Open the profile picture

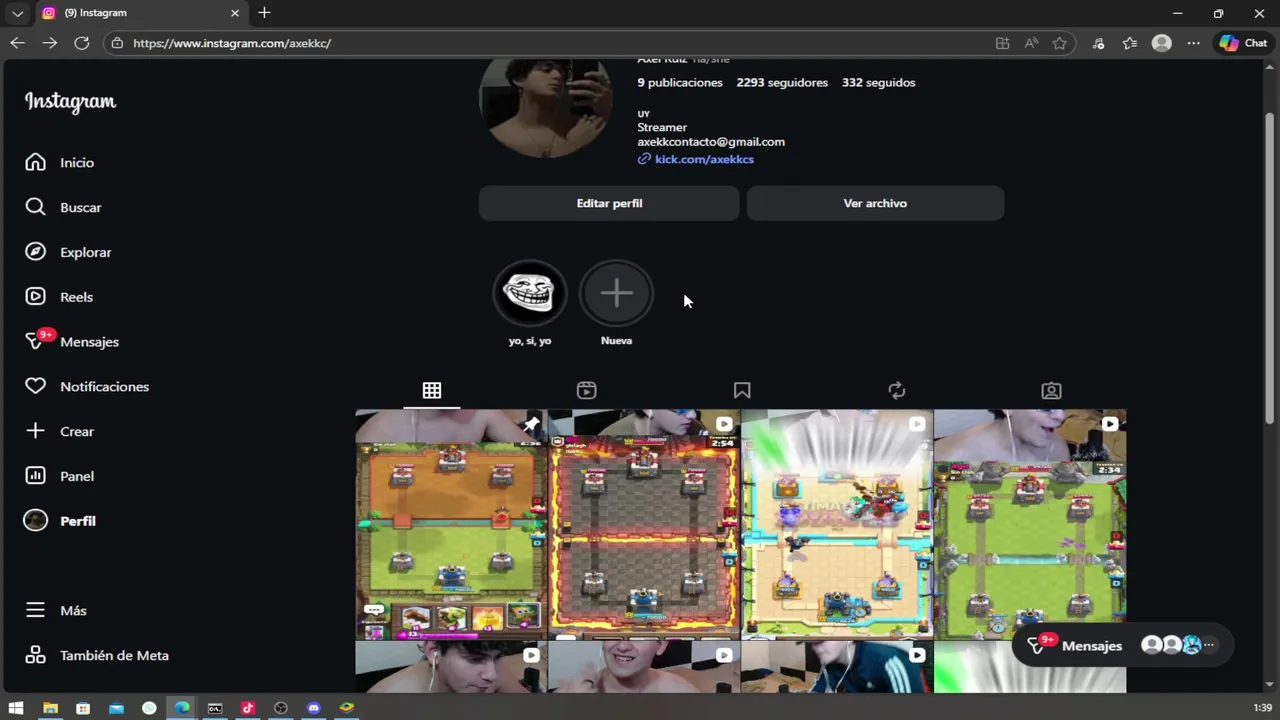[545, 107]
